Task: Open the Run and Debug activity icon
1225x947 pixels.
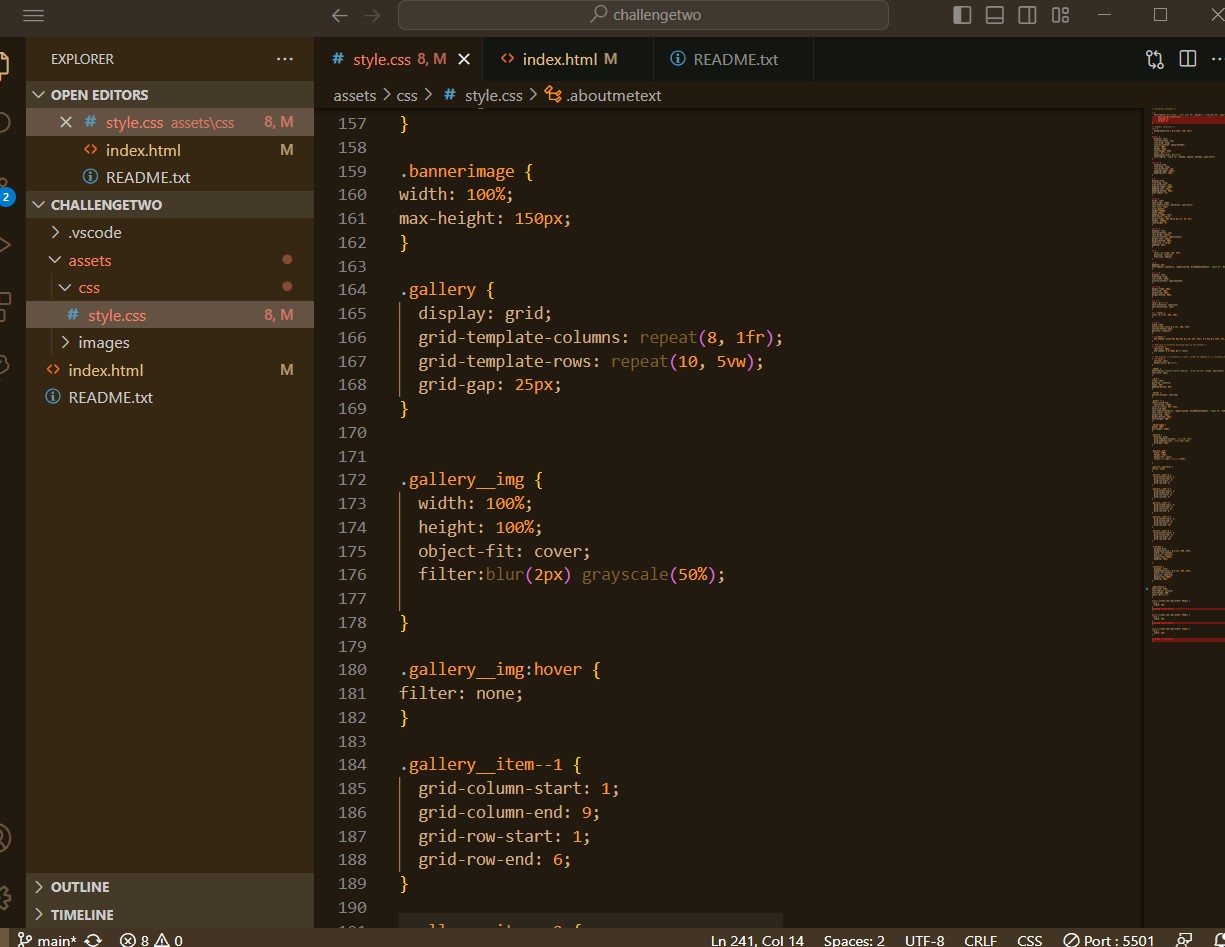Action: click(x=4, y=245)
